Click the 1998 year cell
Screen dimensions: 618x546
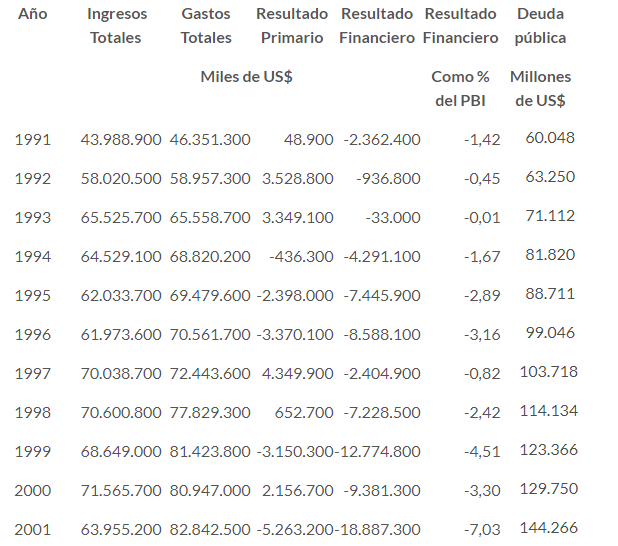click(33, 412)
